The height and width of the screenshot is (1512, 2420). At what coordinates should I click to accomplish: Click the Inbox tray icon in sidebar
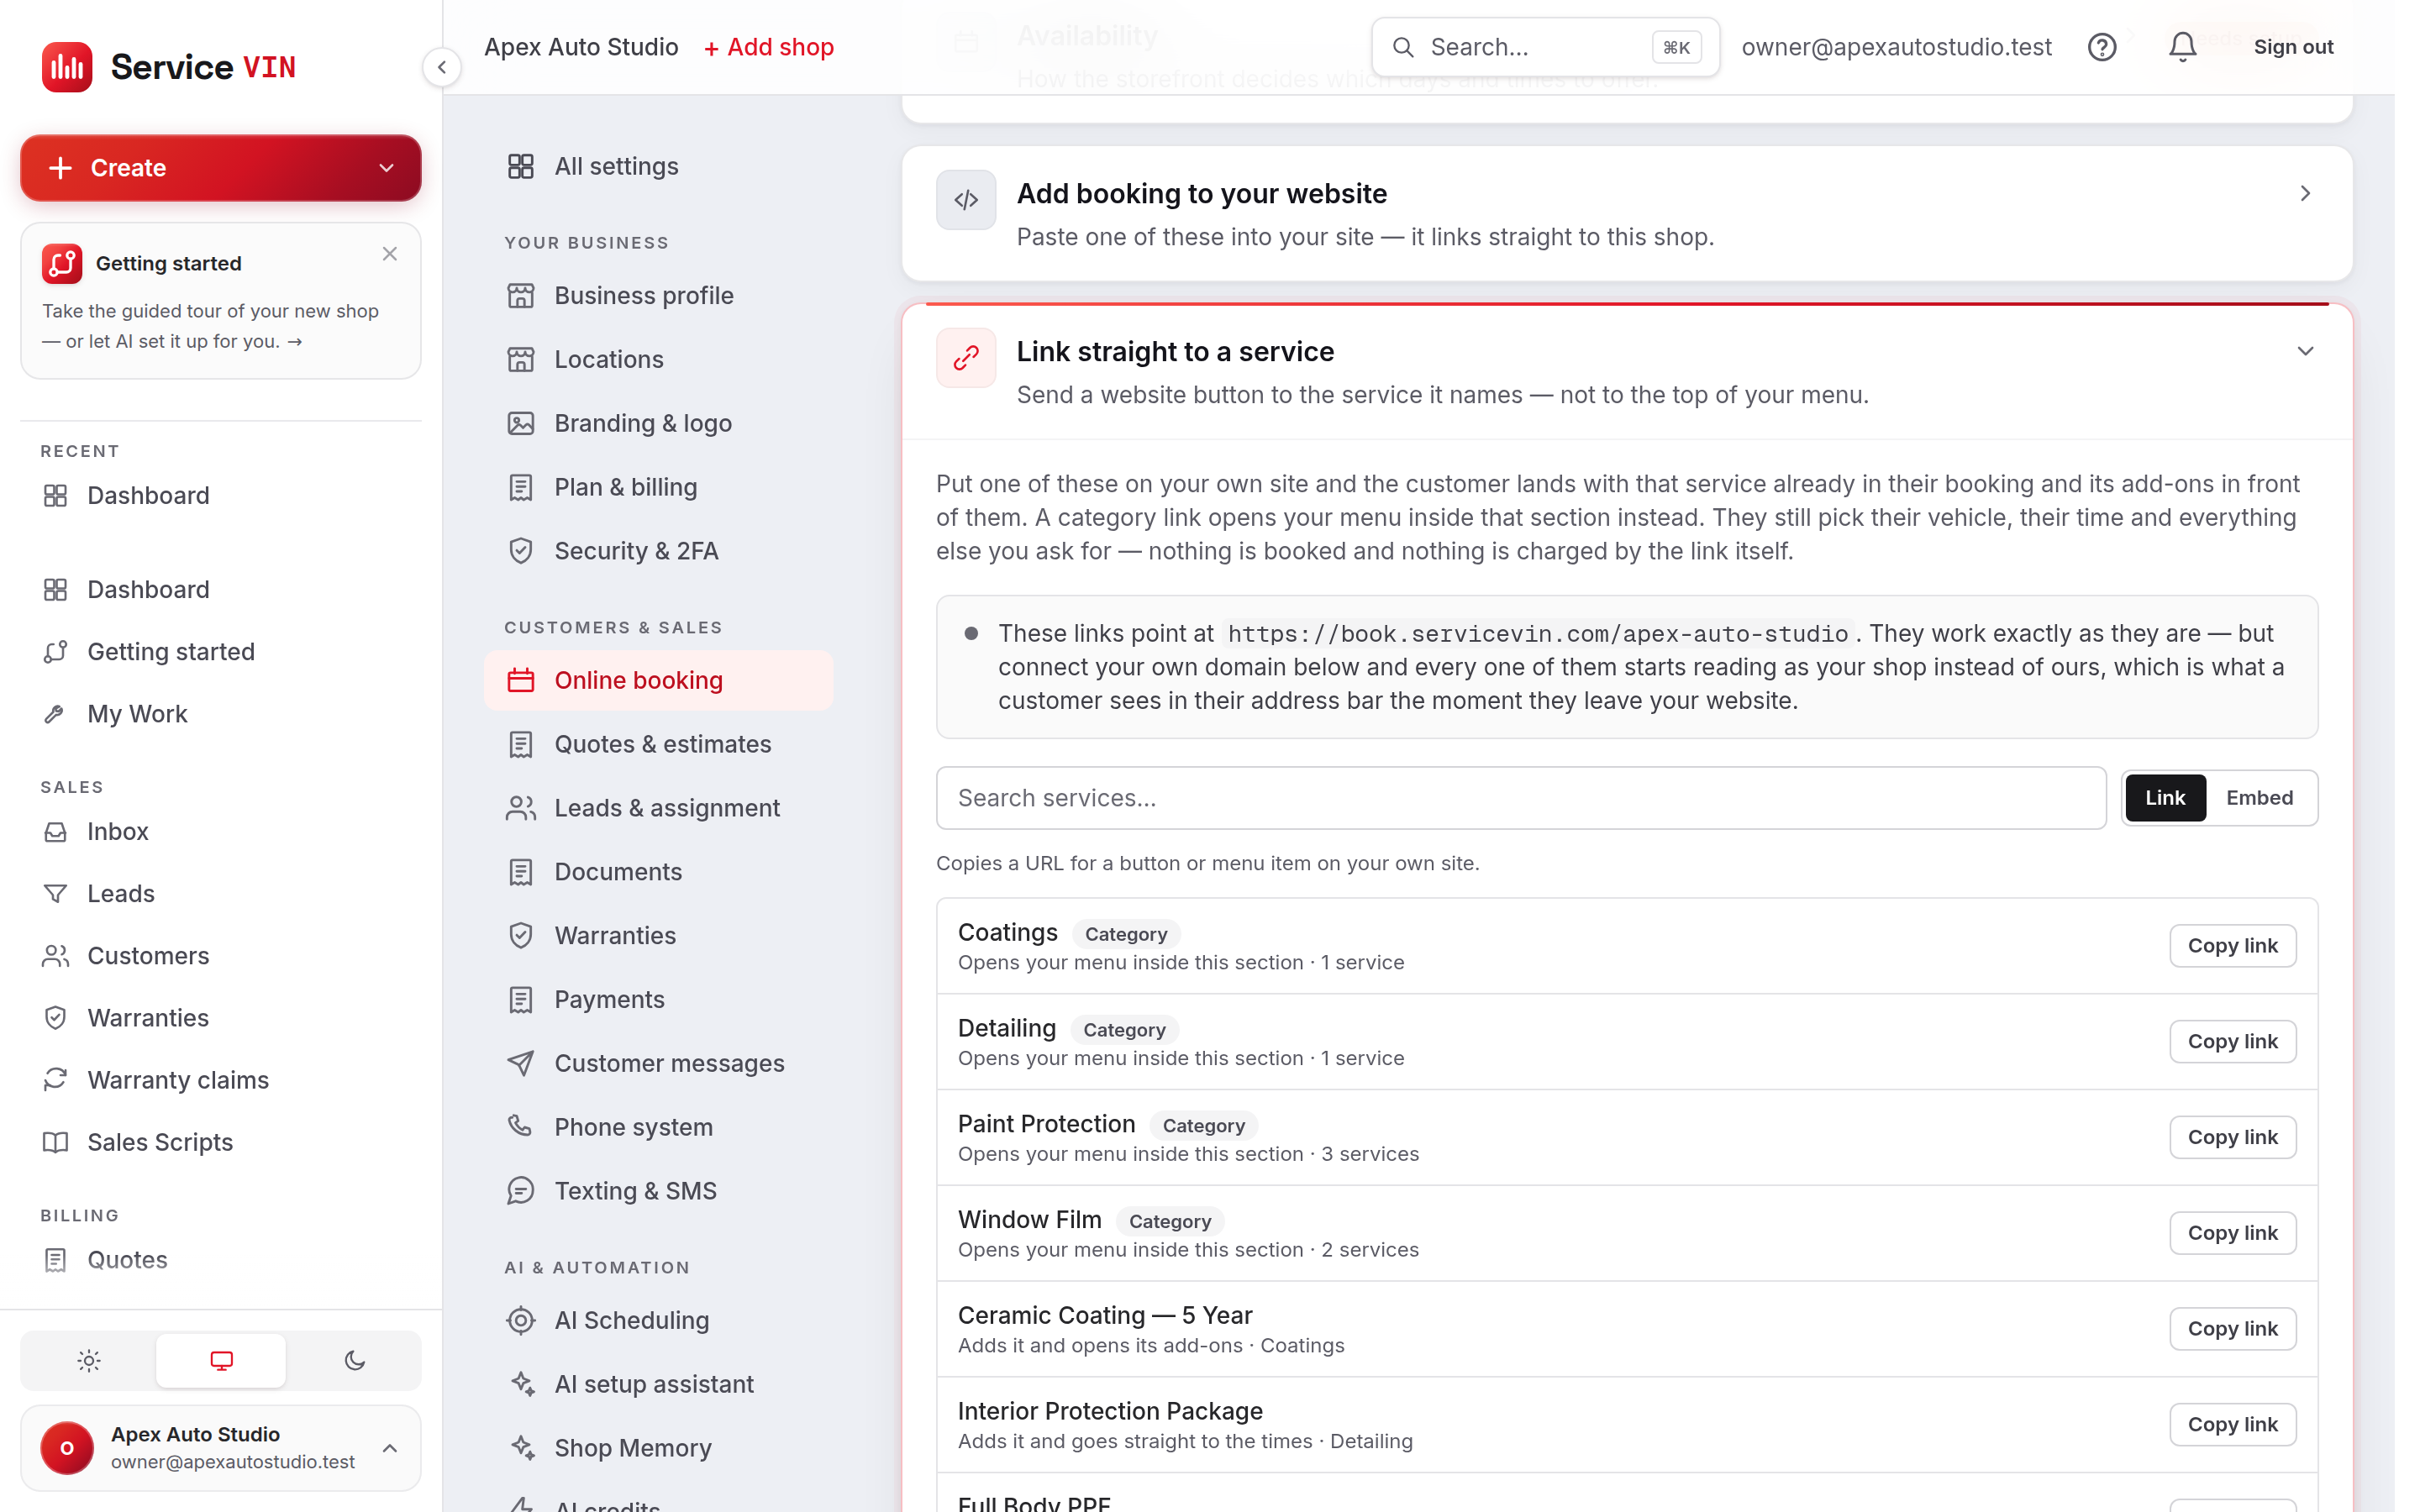tap(56, 832)
